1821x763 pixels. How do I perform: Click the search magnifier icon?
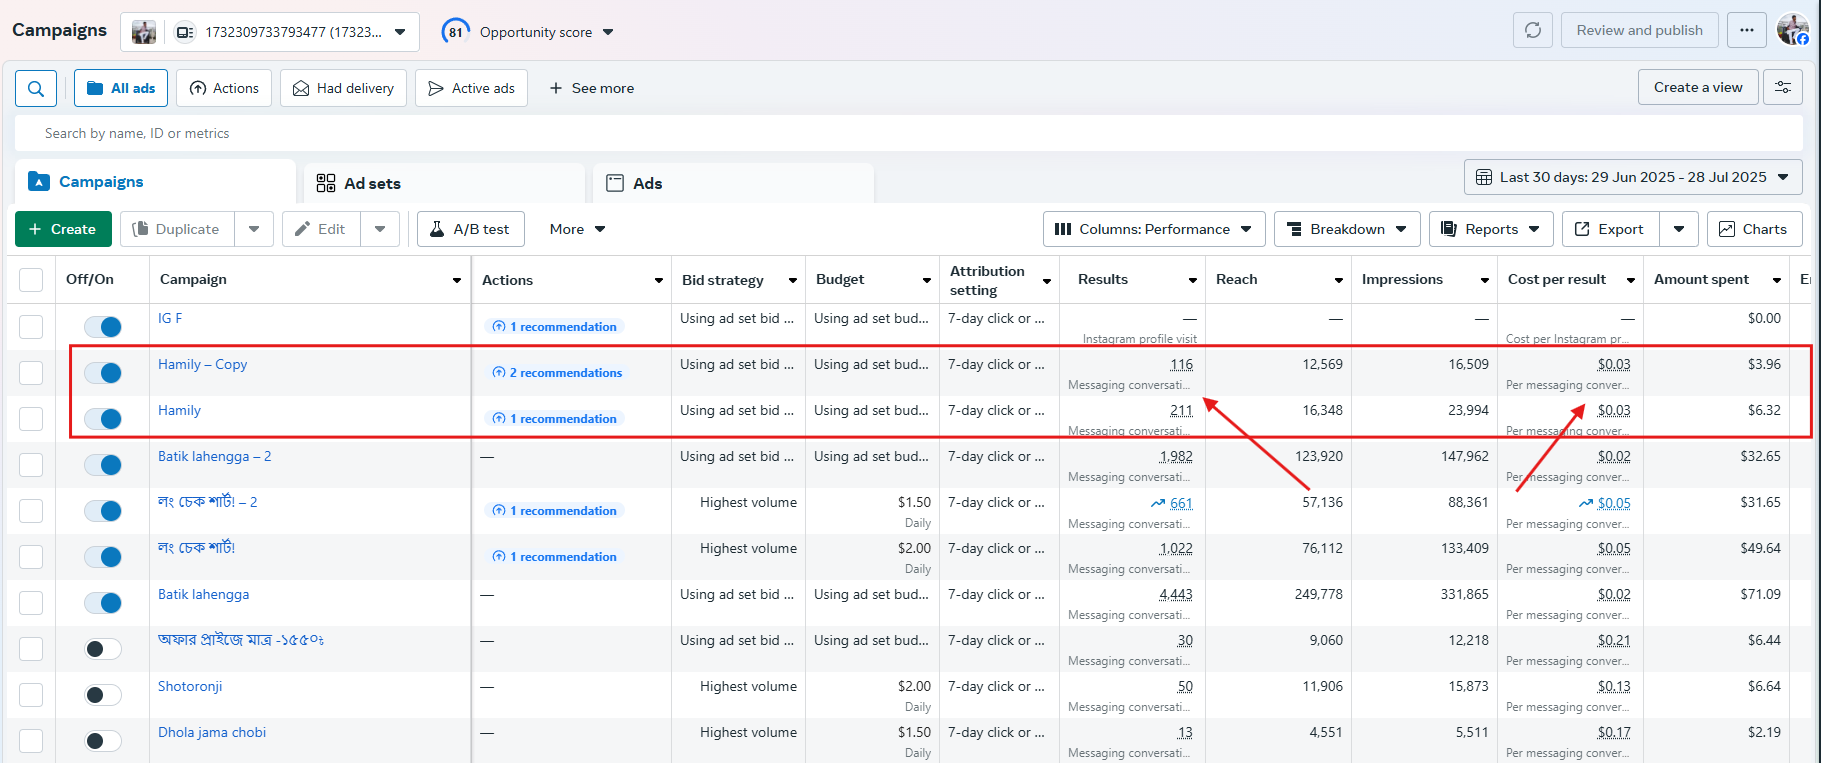coord(36,88)
